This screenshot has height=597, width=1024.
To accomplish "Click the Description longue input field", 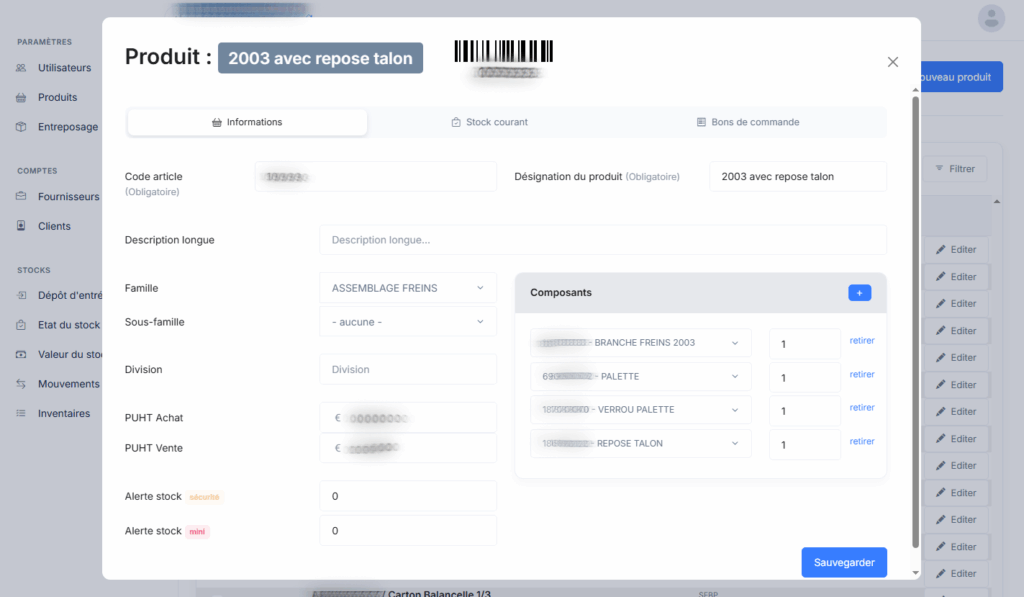I will [602, 240].
